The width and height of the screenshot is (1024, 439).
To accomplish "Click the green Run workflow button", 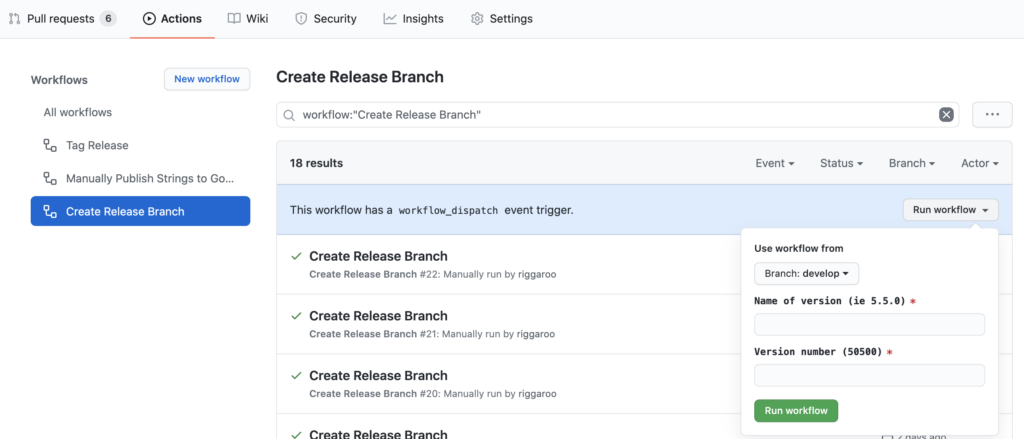I will point(796,411).
